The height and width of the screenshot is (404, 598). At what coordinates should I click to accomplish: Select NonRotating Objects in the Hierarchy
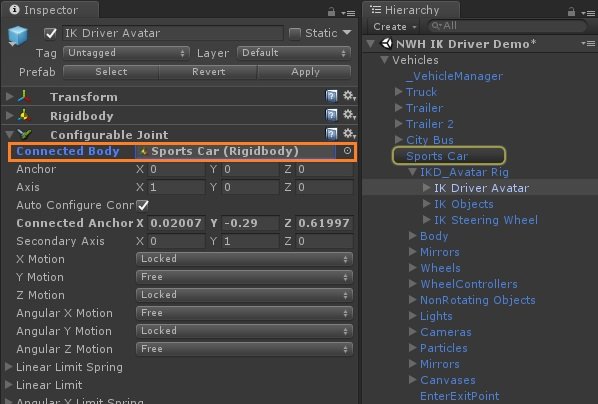(x=477, y=300)
